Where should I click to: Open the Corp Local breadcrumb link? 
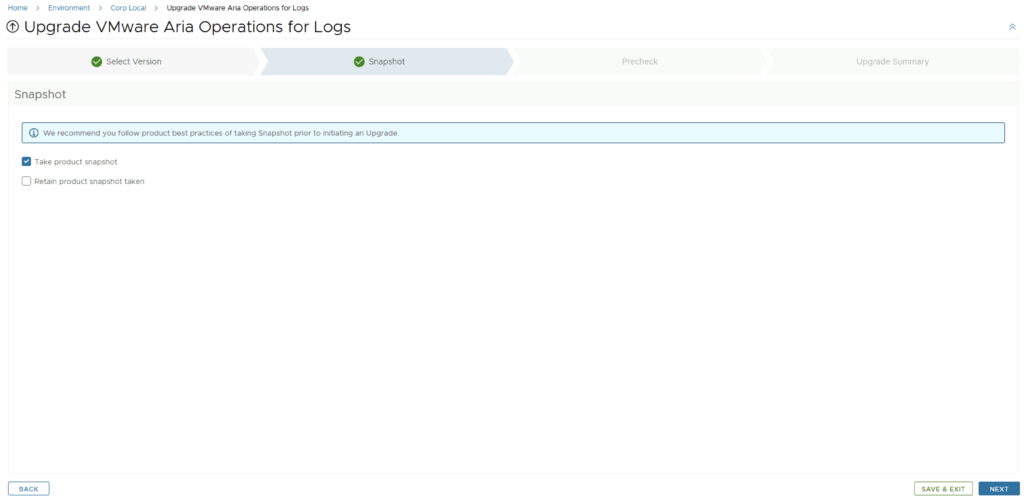(128, 8)
